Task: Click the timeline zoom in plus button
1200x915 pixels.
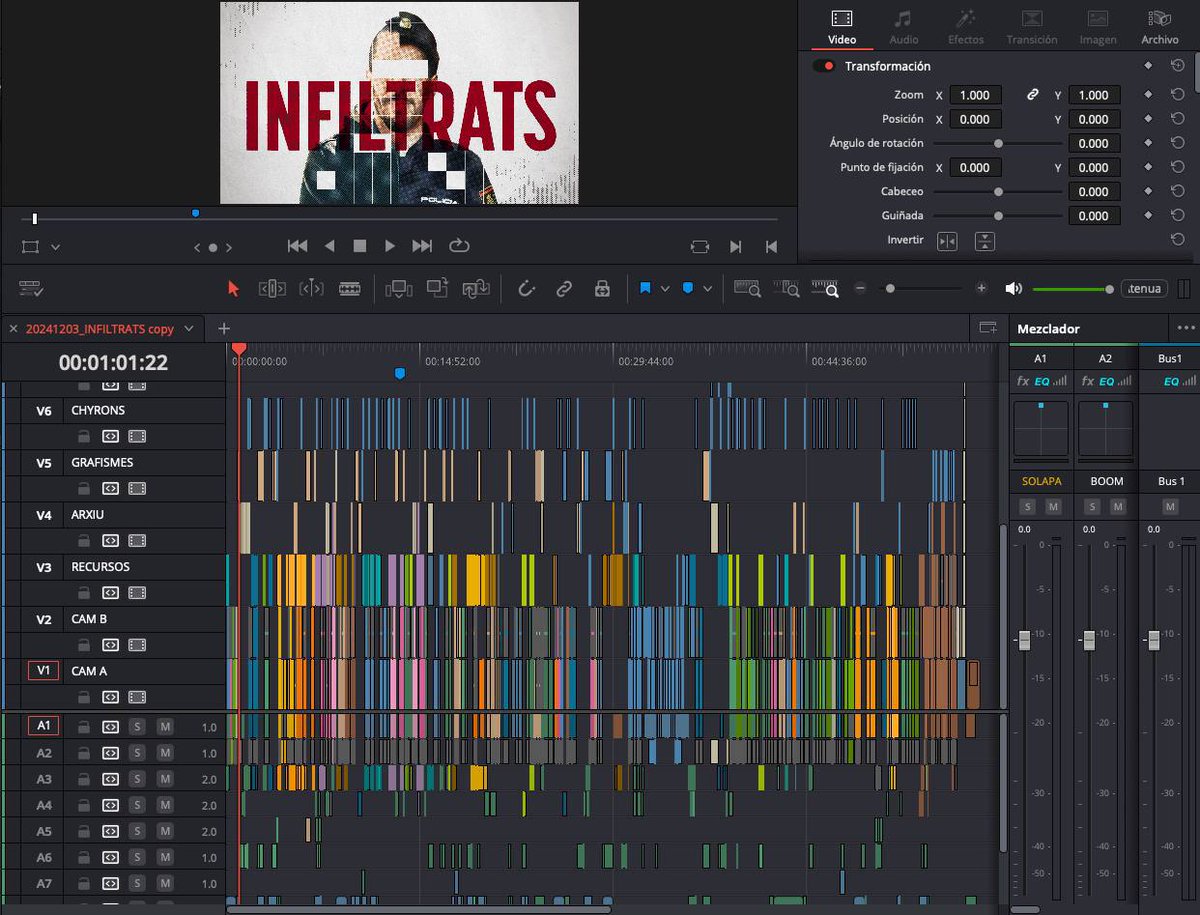Action: click(981, 288)
